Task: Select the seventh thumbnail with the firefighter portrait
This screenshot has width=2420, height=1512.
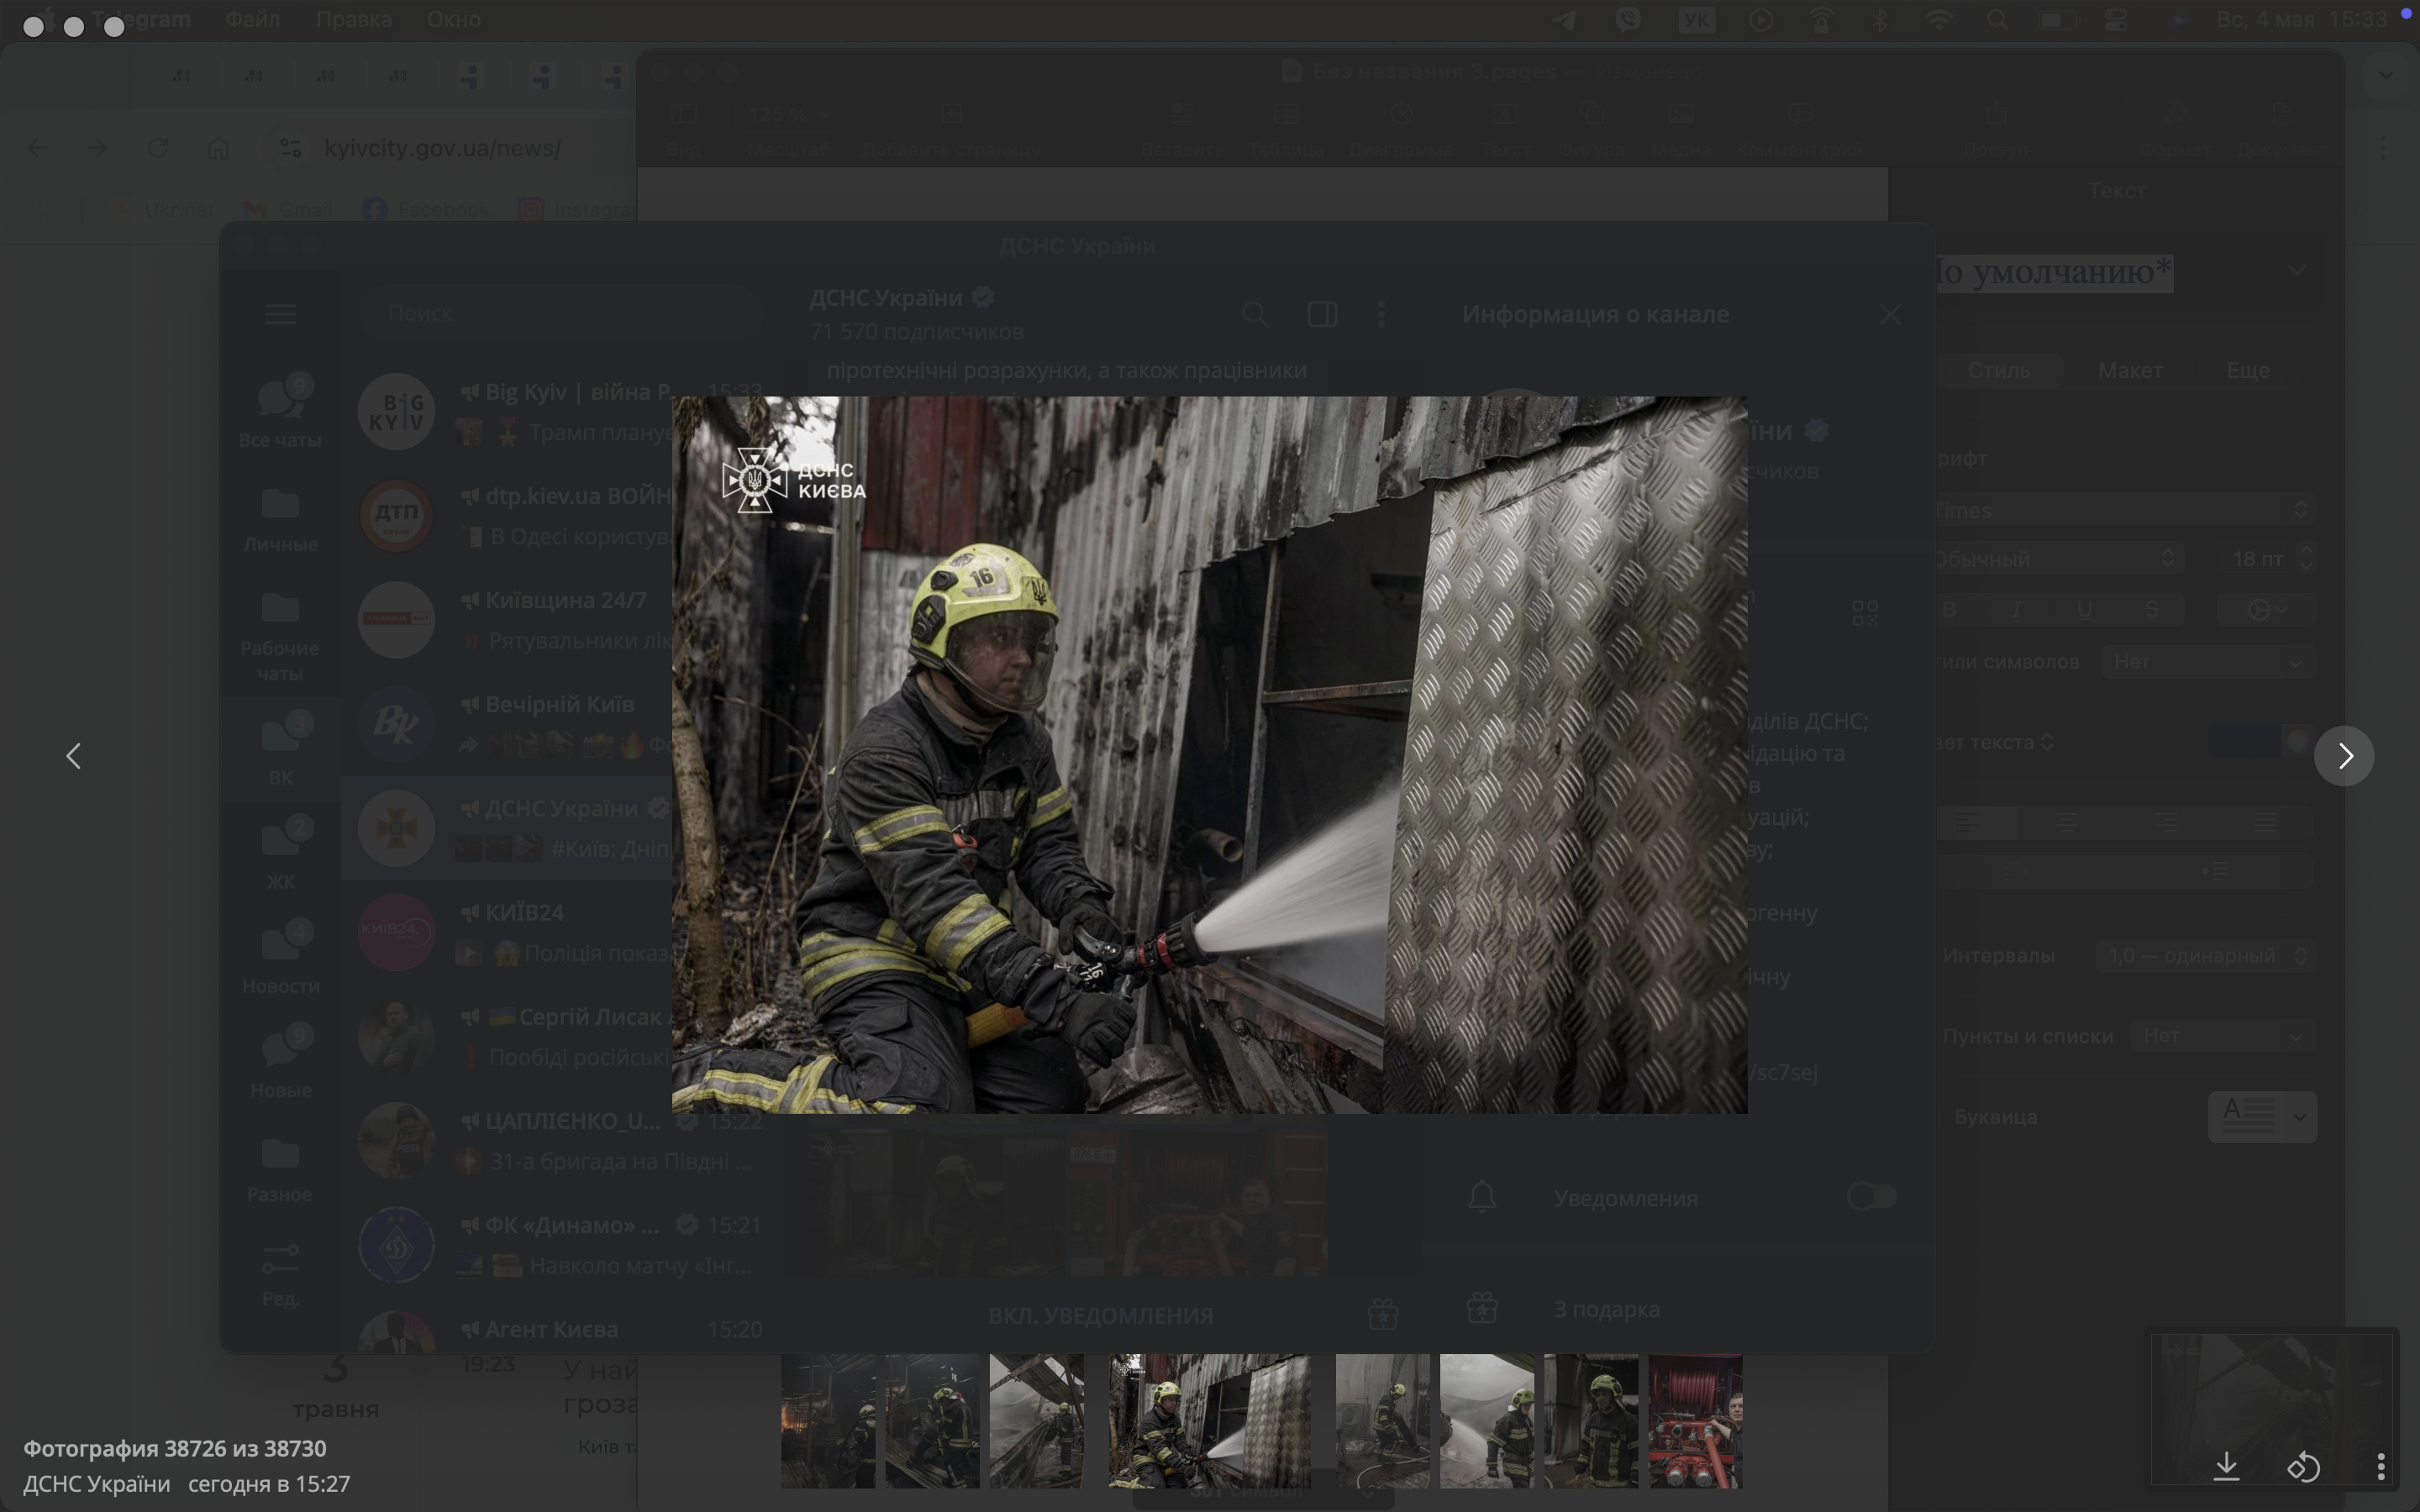Action: 1591,1421
